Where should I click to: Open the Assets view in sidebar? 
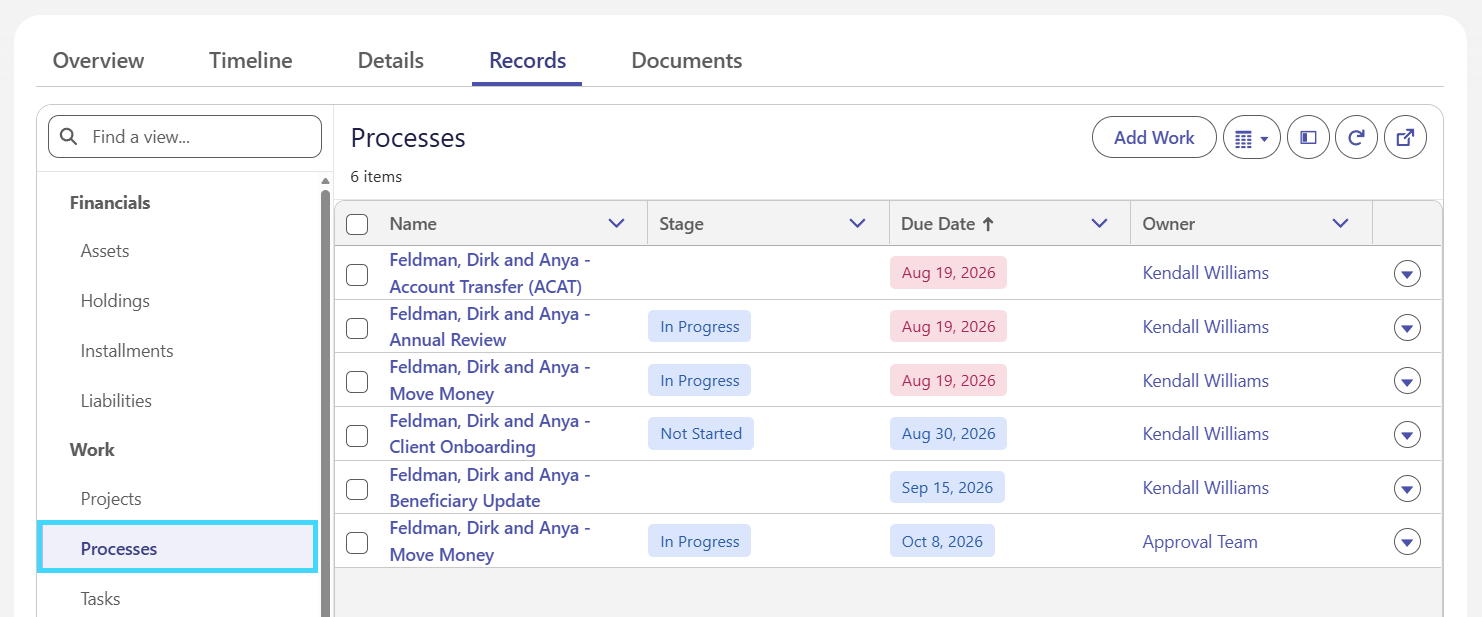coord(105,251)
